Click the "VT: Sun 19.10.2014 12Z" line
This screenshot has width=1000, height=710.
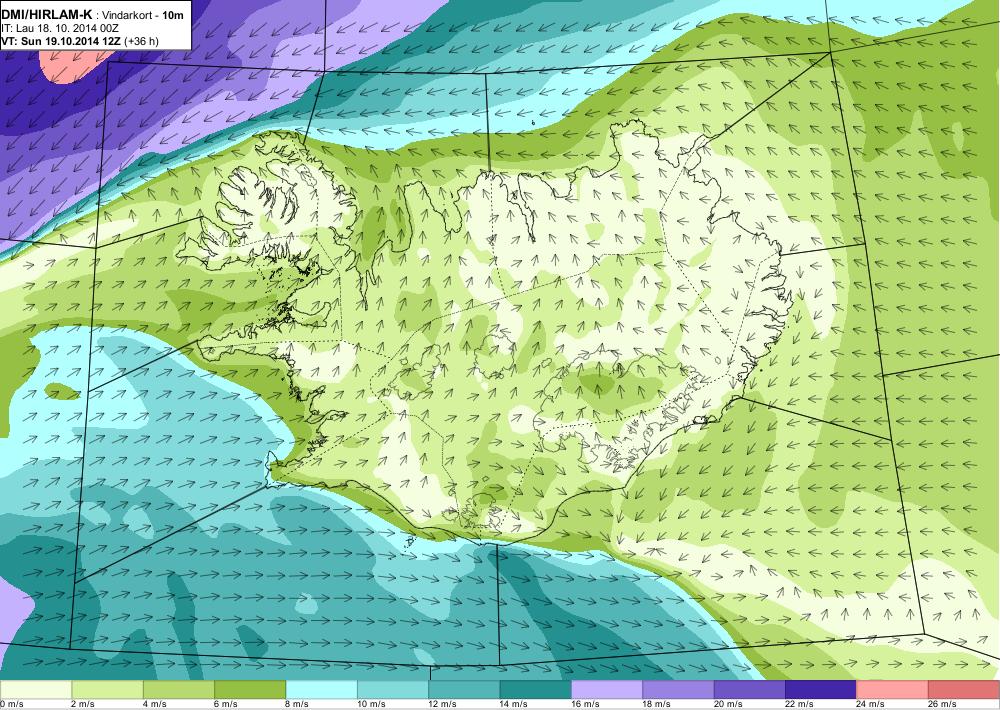(x=62, y=41)
